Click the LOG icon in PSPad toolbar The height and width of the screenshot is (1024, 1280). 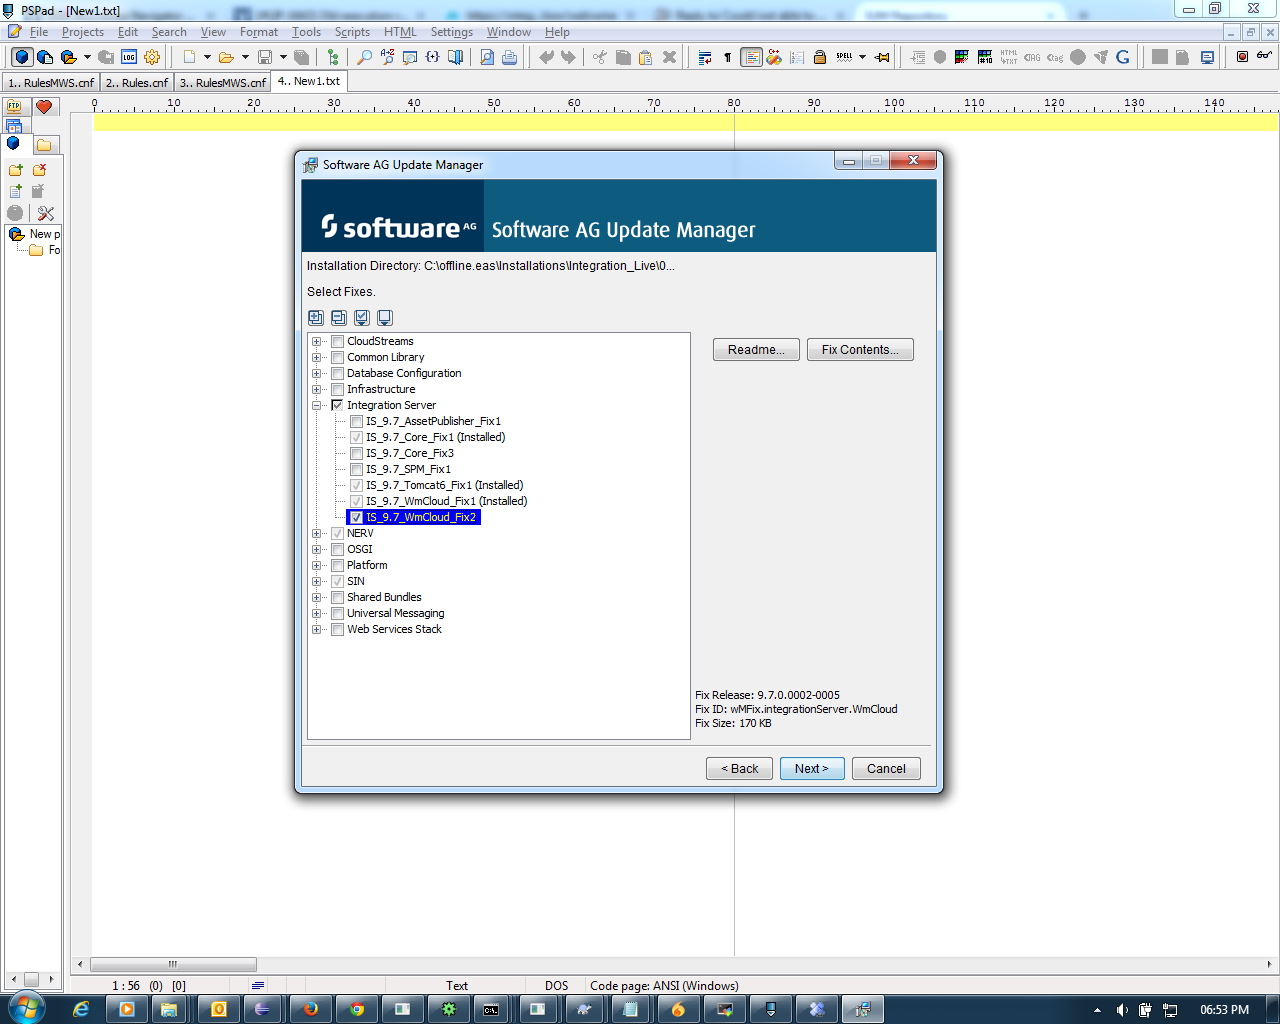click(129, 57)
